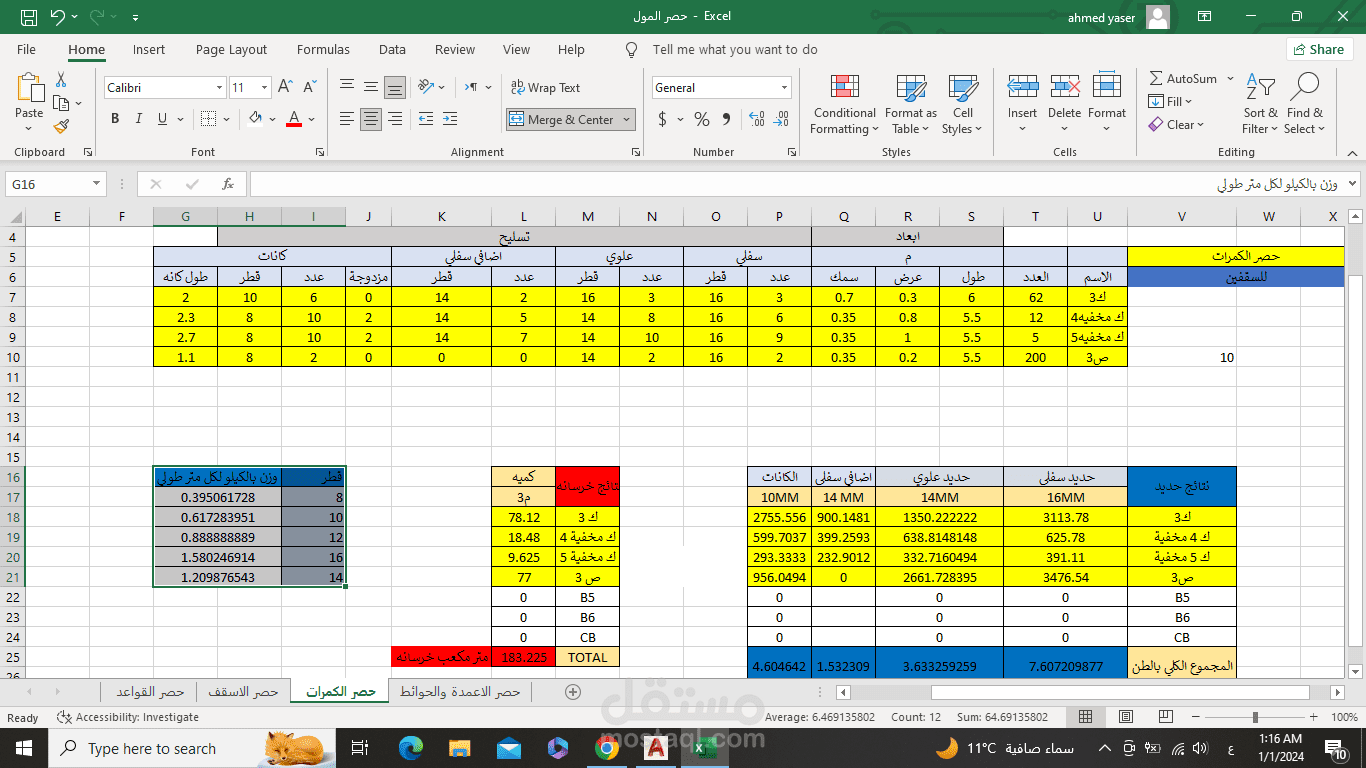Click Tell me what you want to do
Screen dimensions: 1366x768
tap(735, 49)
